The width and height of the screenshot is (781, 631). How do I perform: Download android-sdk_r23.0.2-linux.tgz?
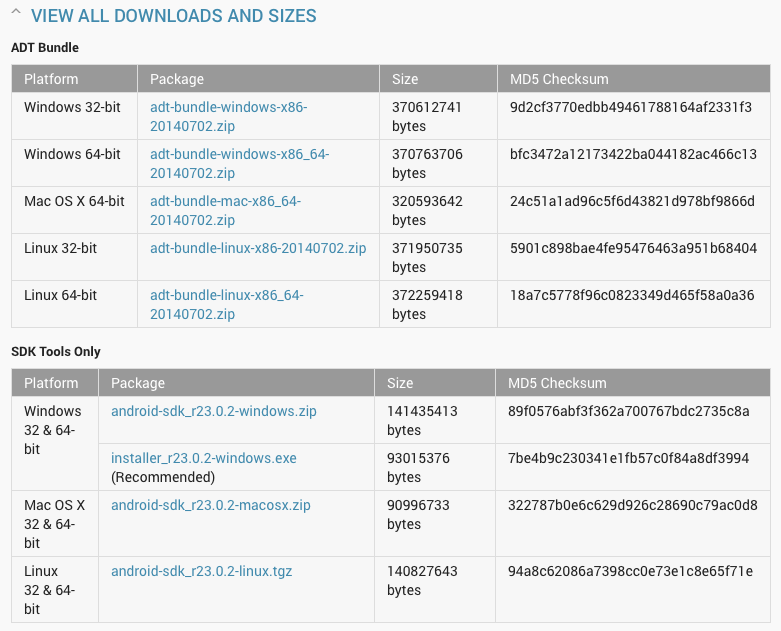[201, 571]
